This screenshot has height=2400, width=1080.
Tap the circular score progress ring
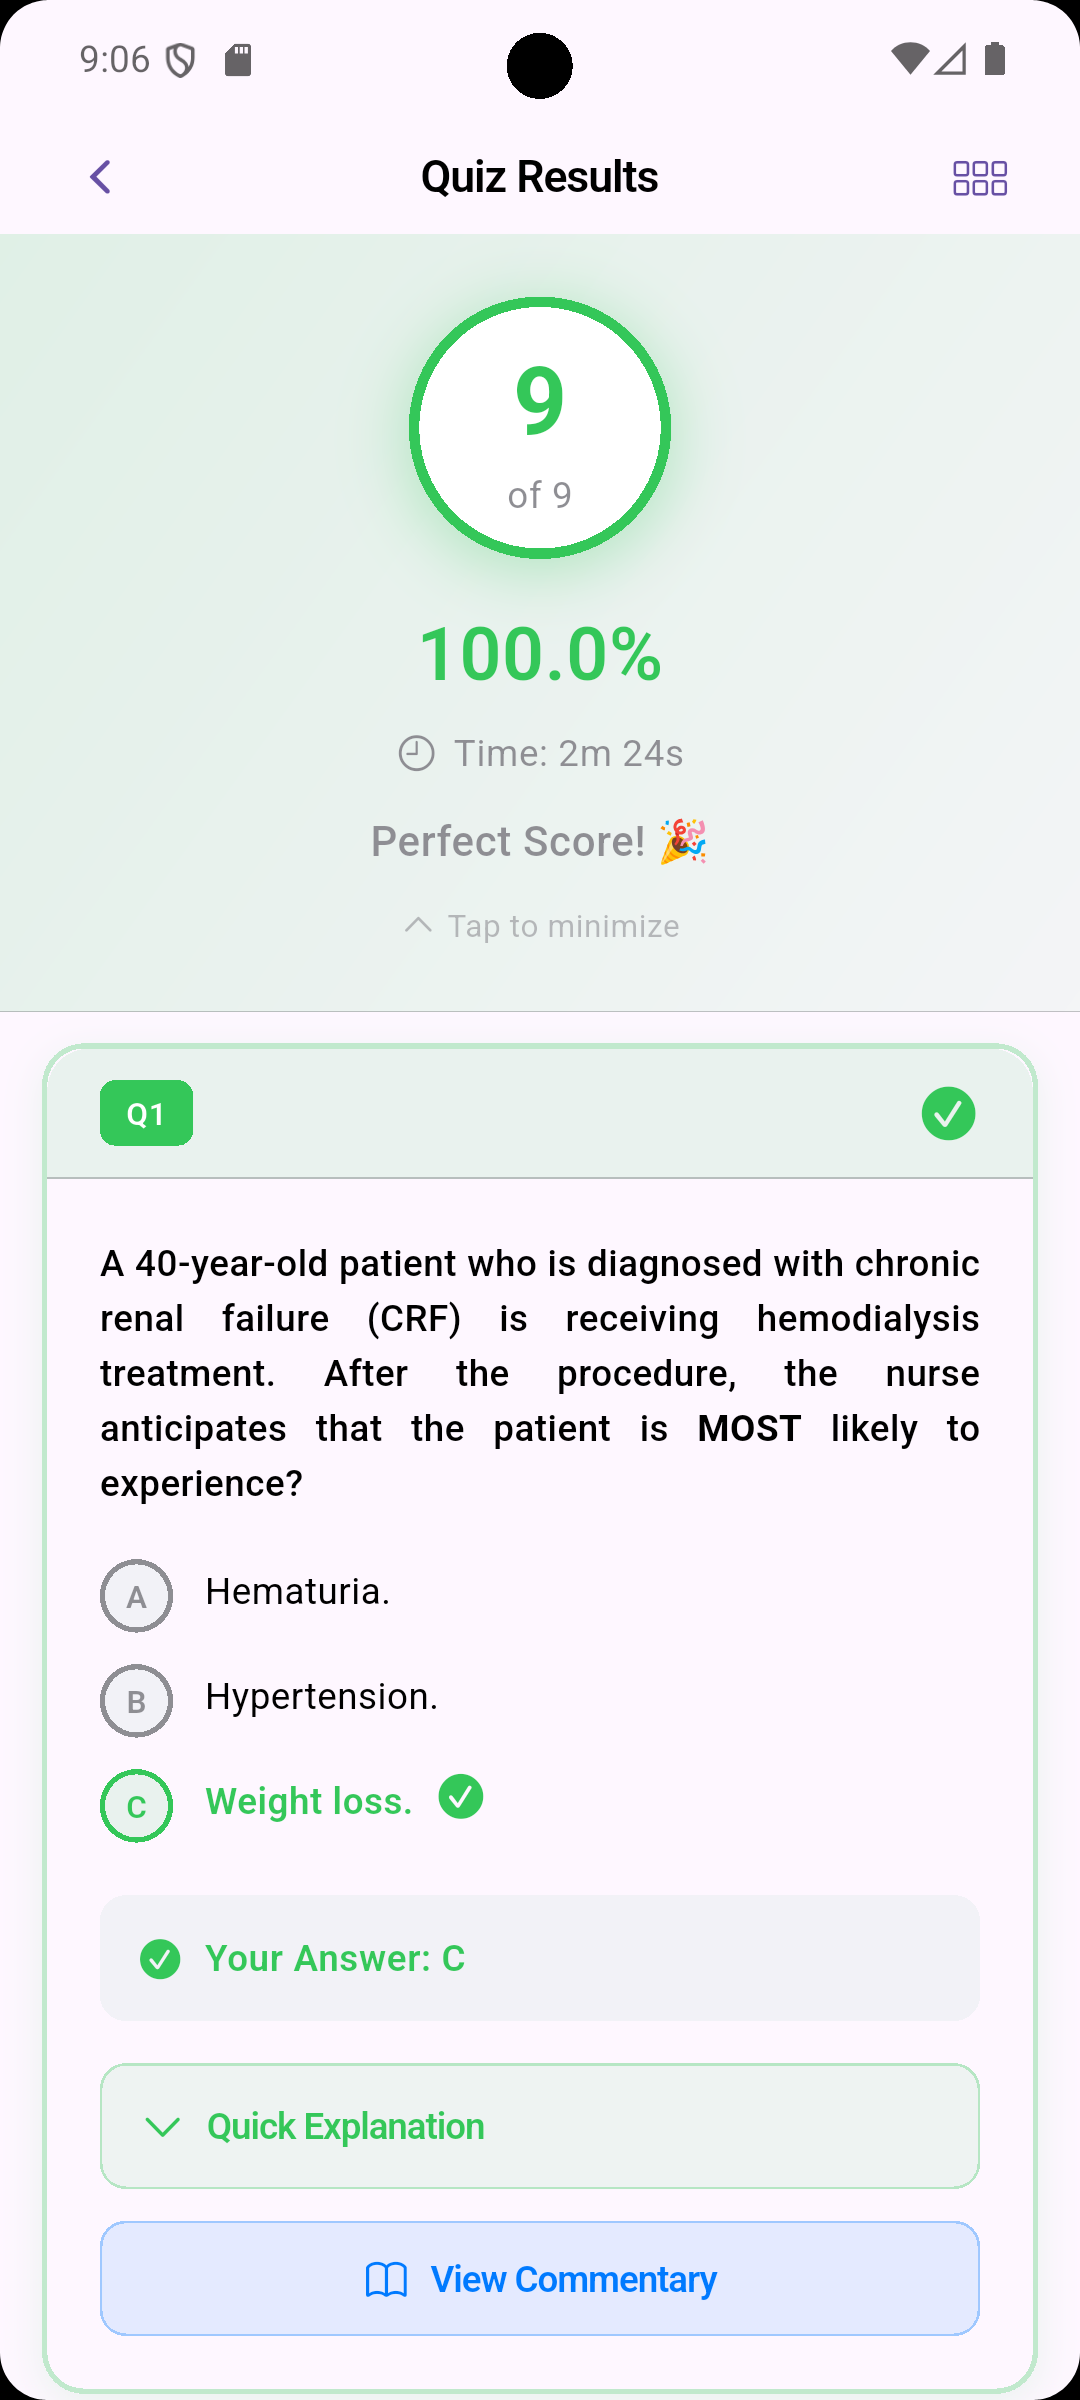540,428
